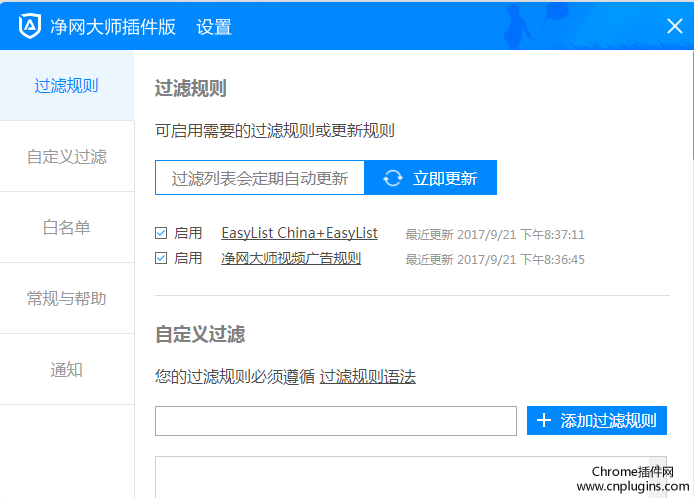Click timestamp 下午8:37:11 update text

(495, 234)
